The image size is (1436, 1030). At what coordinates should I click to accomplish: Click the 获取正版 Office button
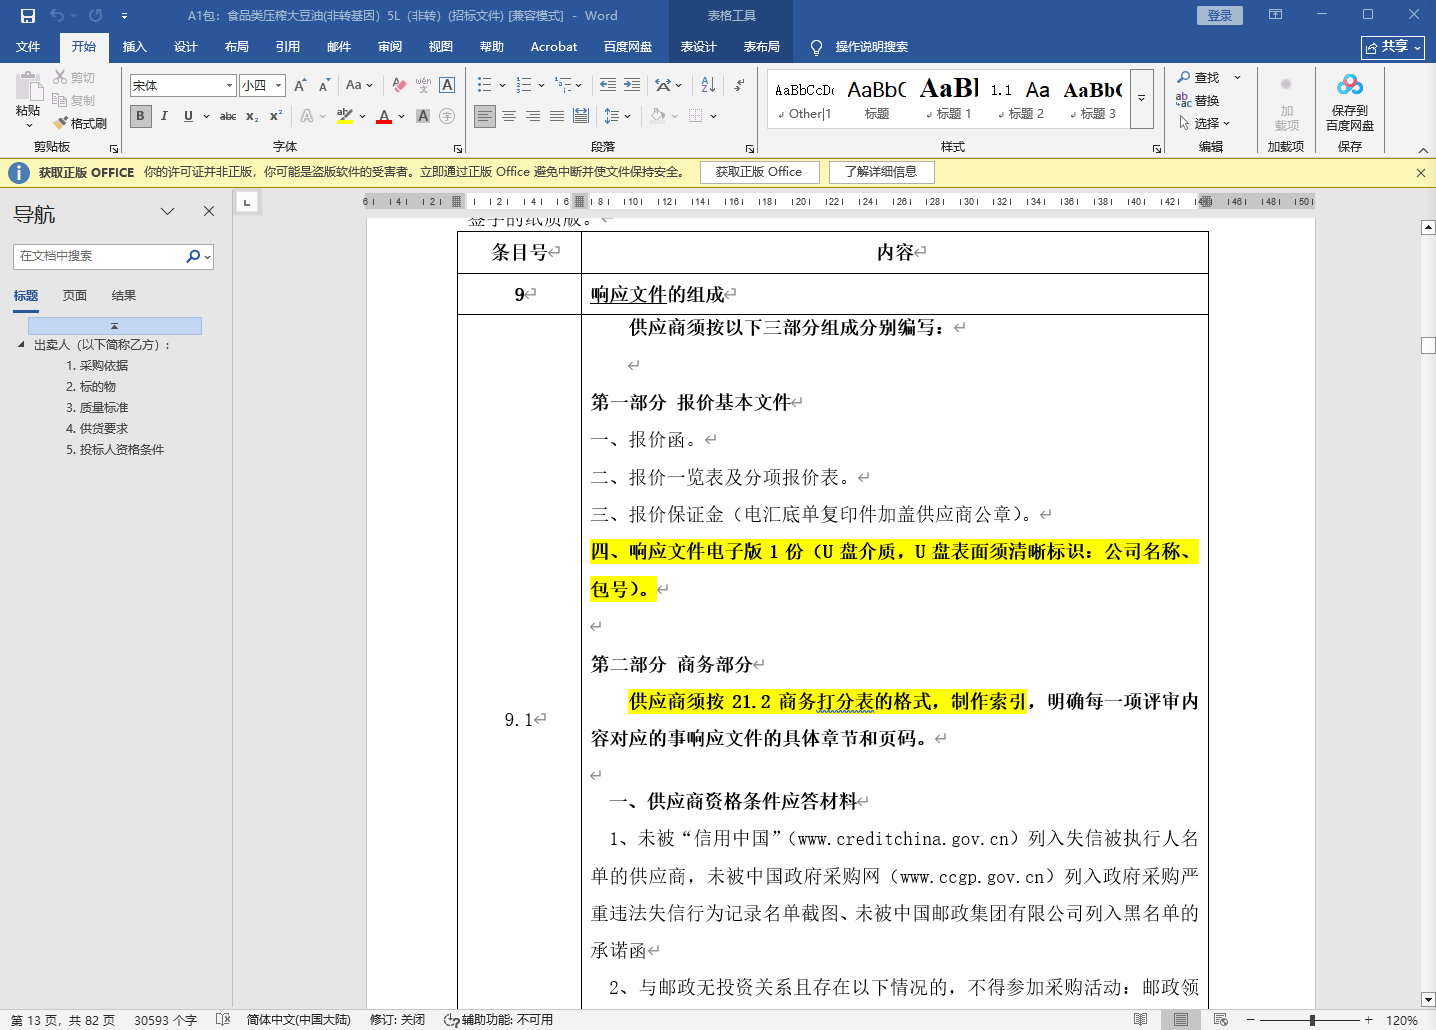point(758,172)
